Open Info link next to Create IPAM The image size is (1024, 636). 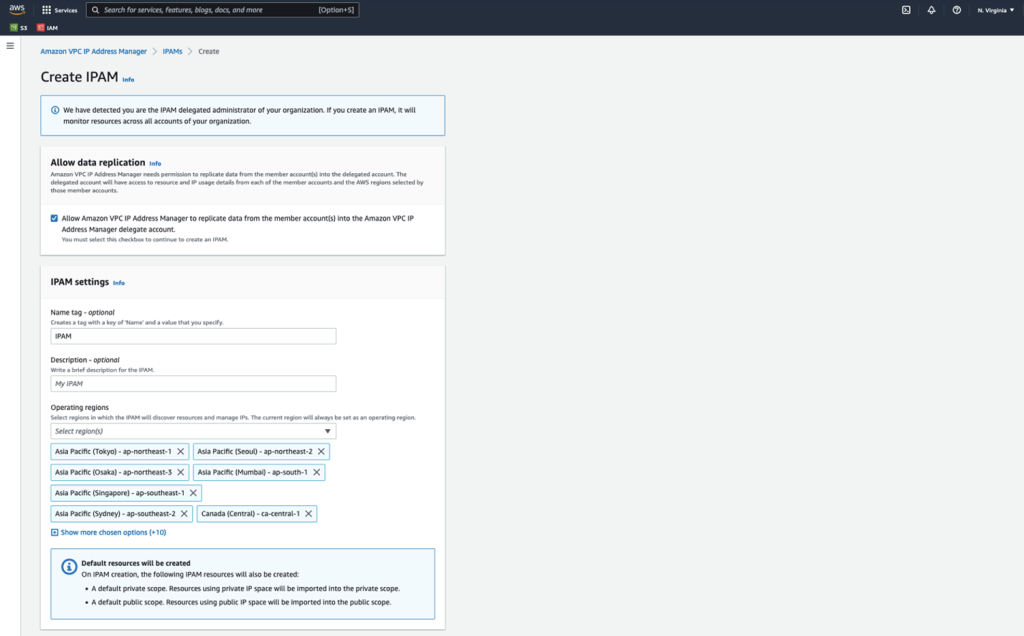128,80
